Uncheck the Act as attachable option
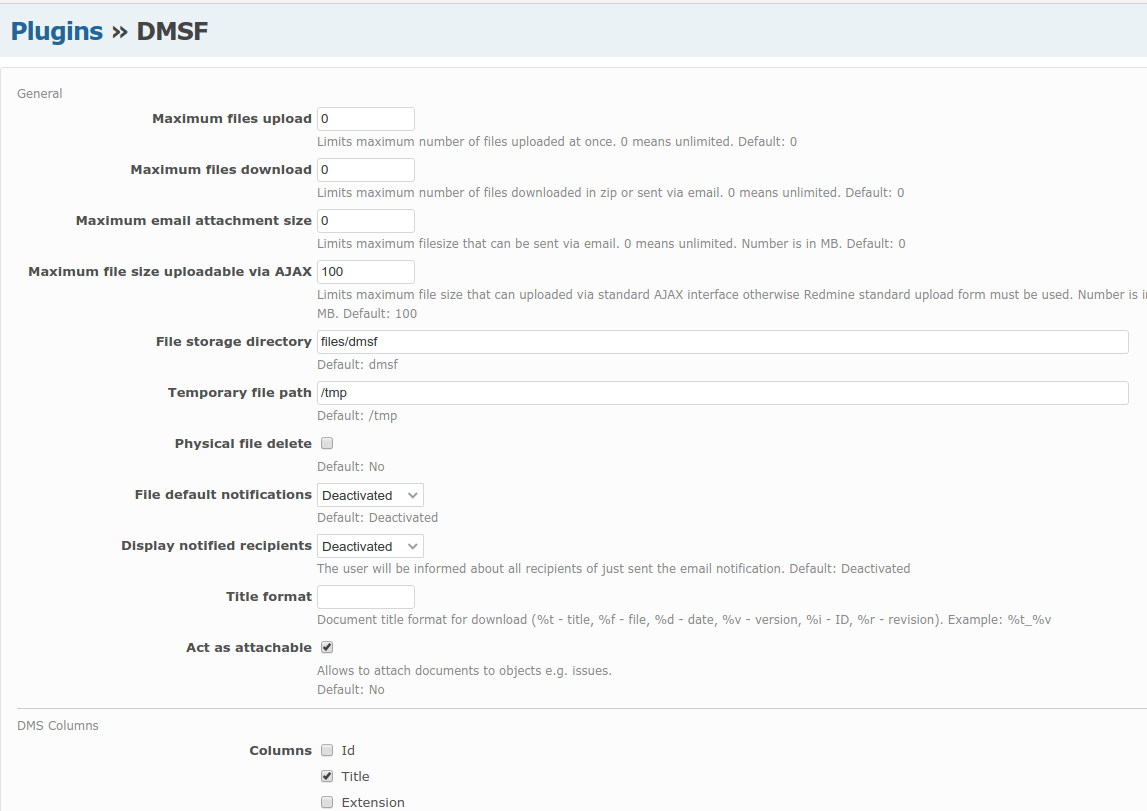This screenshot has width=1147, height=811. pyautogui.click(x=326, y=647)
